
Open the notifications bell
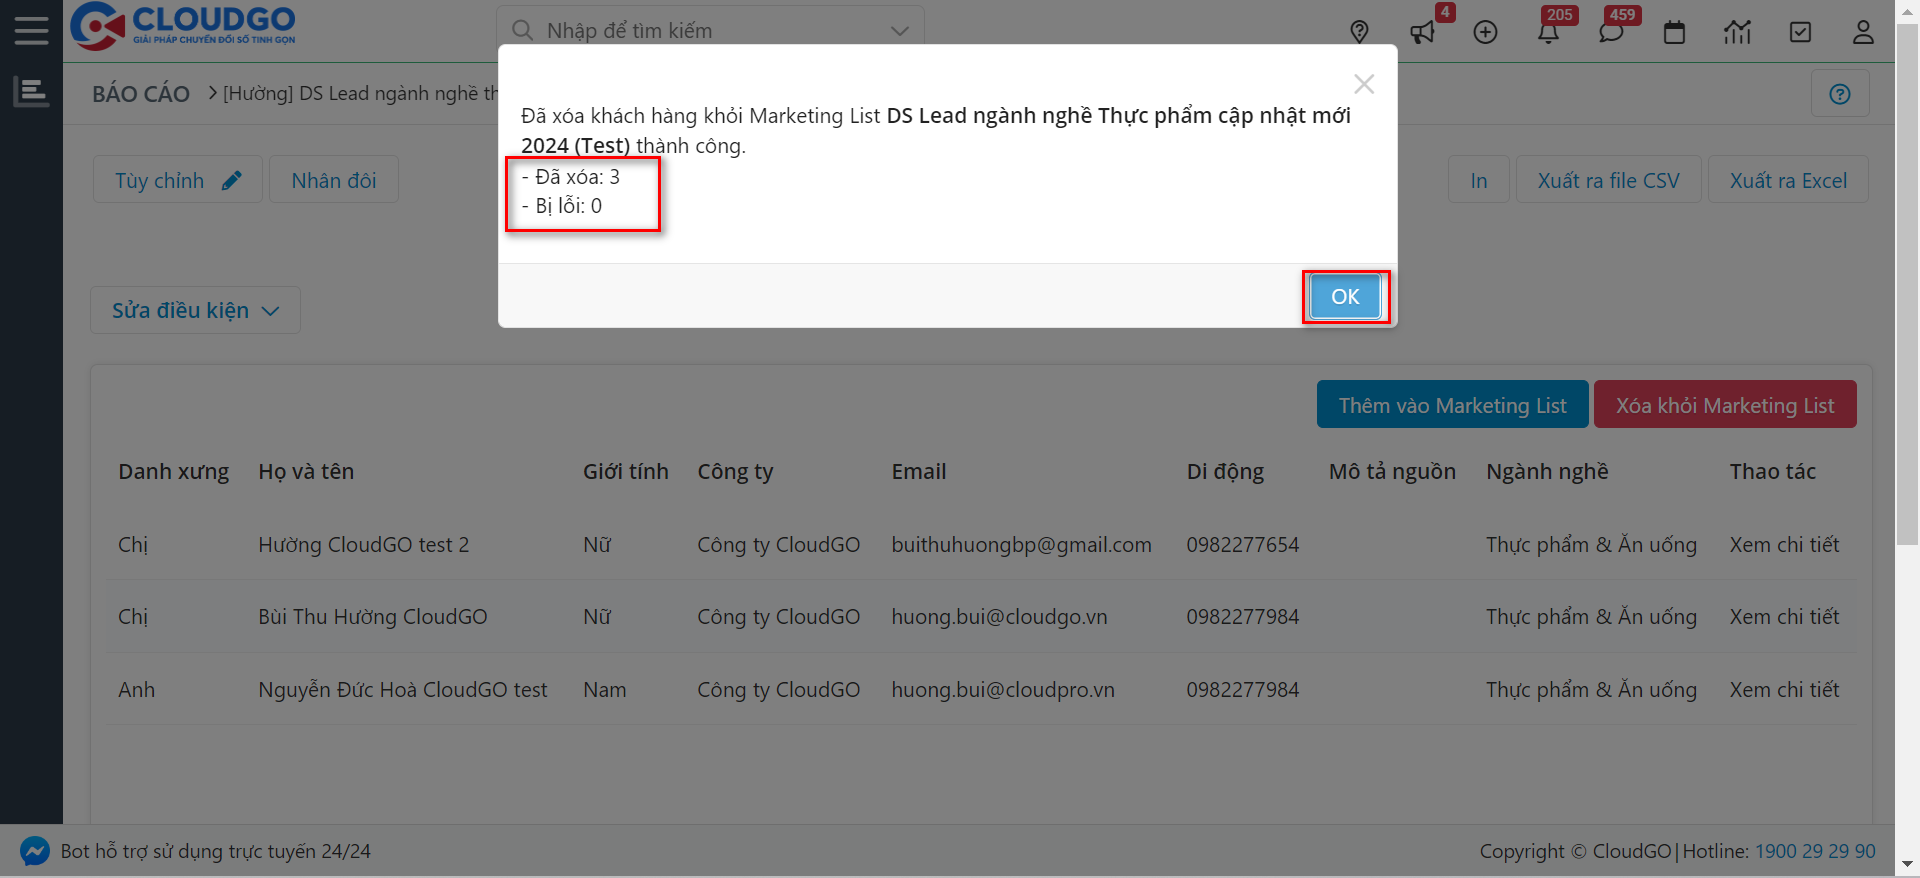pyautogui.click(x=1548, y=32)
